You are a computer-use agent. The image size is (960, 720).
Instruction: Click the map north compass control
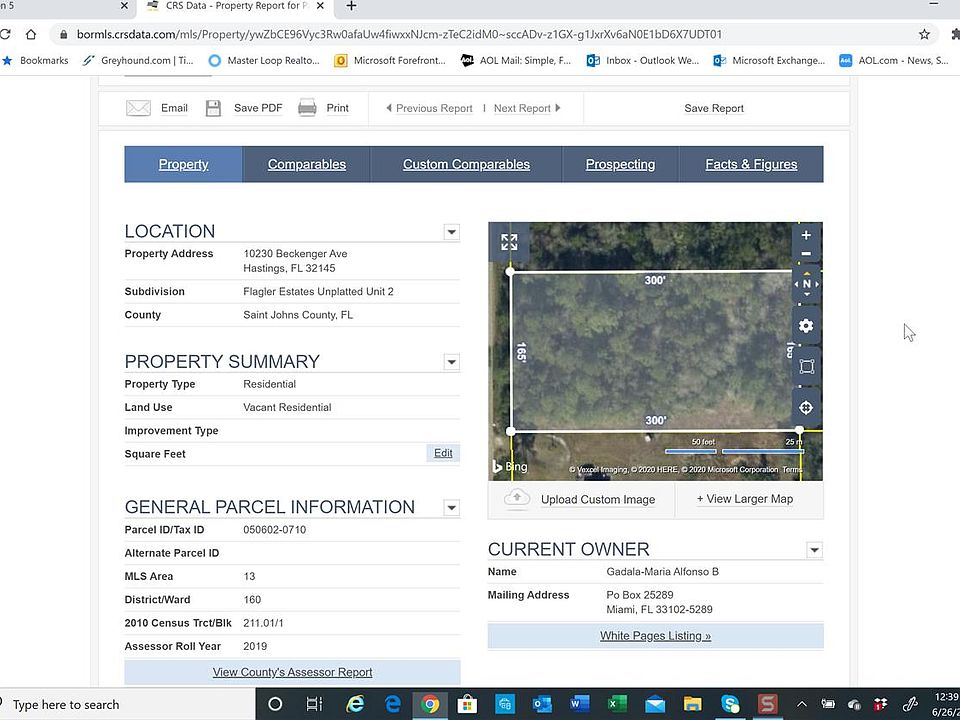tap(806, 284)
